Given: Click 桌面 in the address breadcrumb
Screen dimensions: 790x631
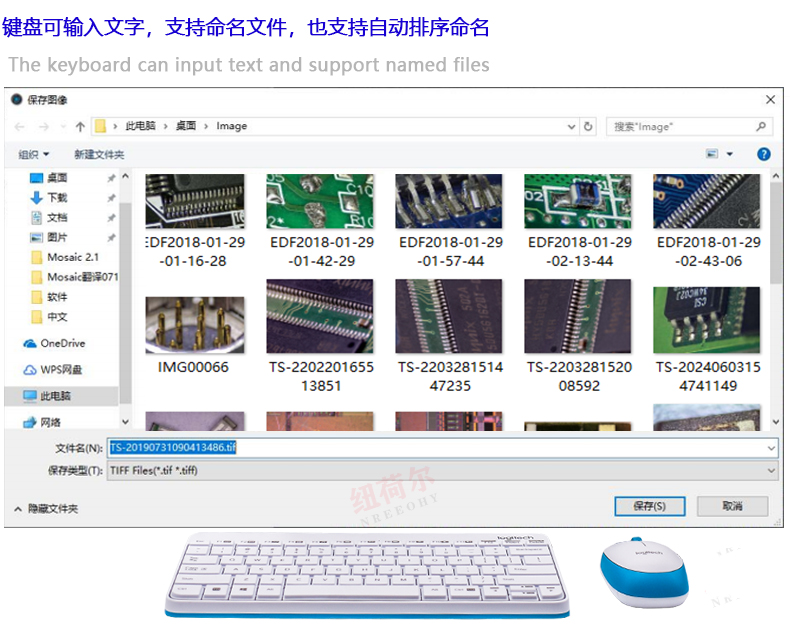Looking at the screenshot, I should [x=186, y=126].
